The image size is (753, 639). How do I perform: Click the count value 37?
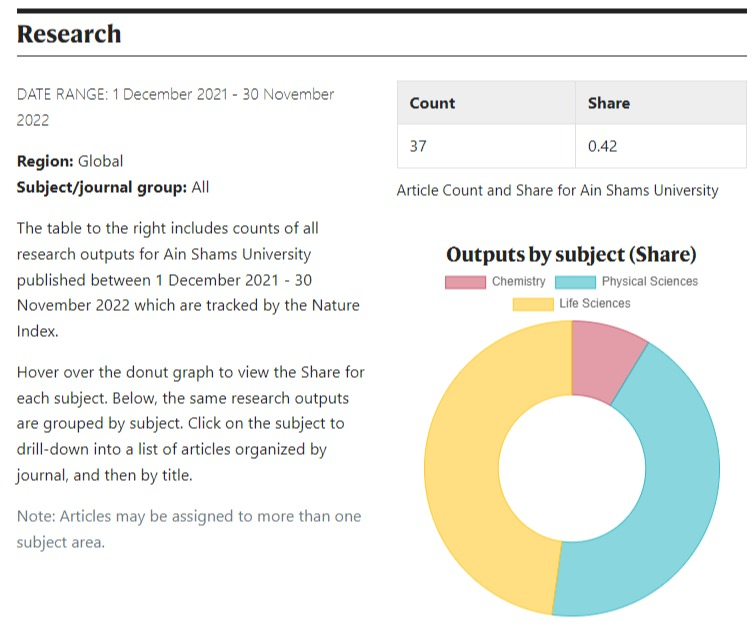point(418,146)
